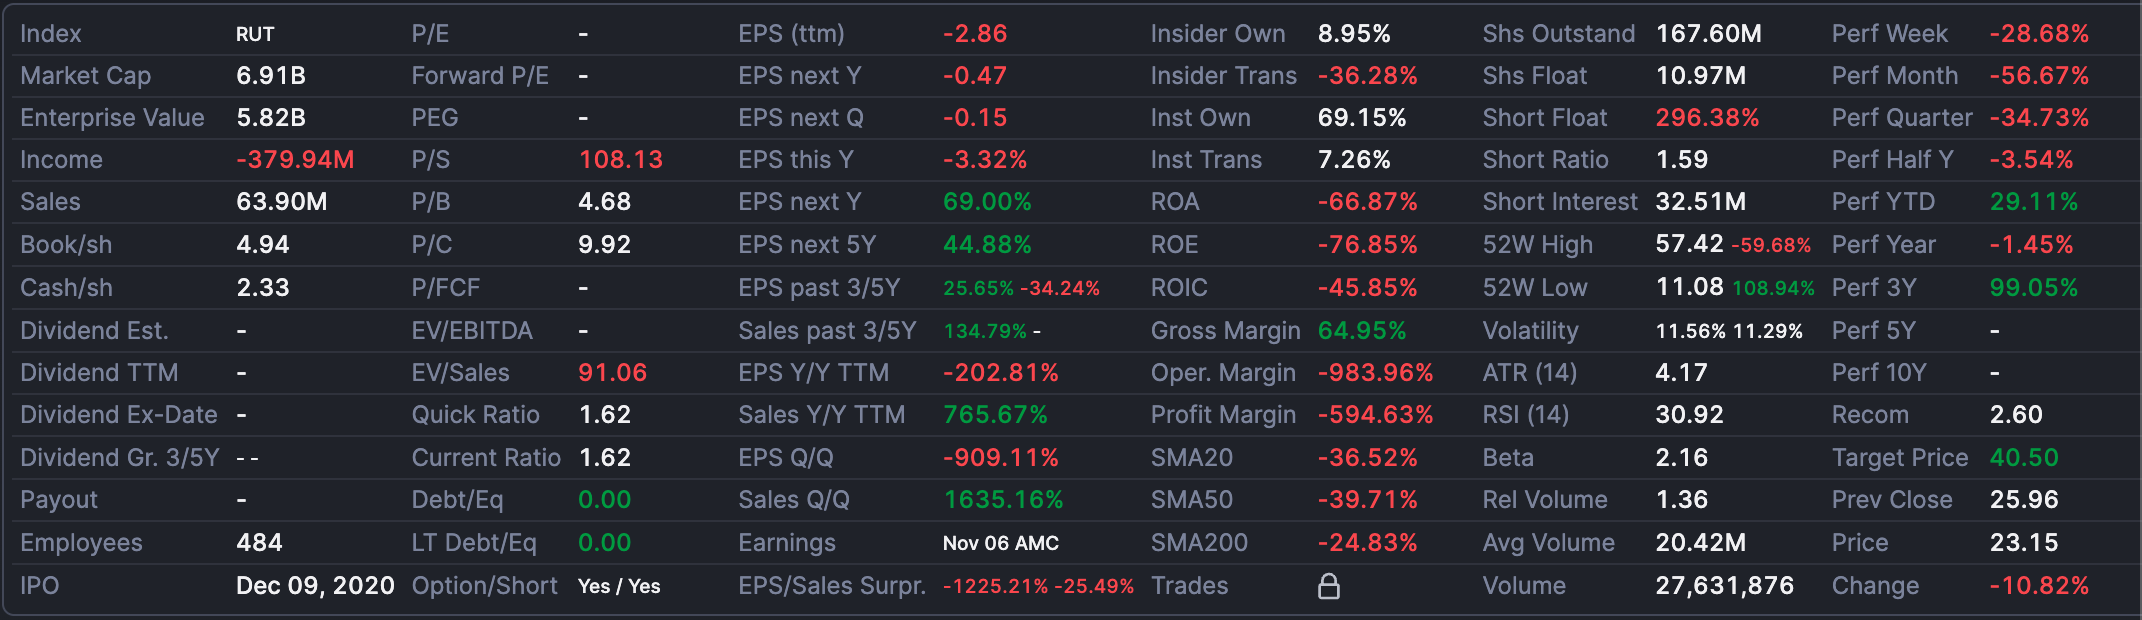Click the Nov 06 AMC earnings date
The height and width of the screenshot is (620, 2142).
(1000, 543)
